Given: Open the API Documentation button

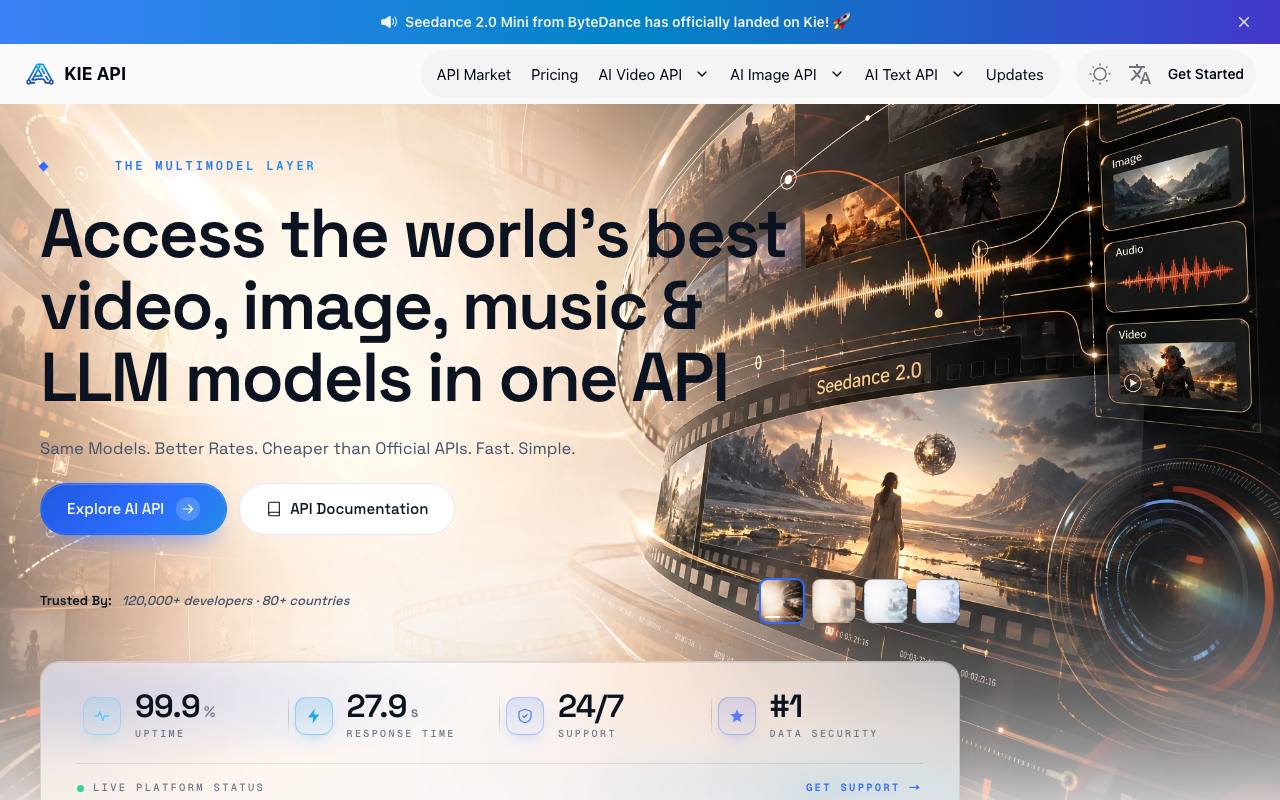Looking at the screenshot, I should [347, 509].
